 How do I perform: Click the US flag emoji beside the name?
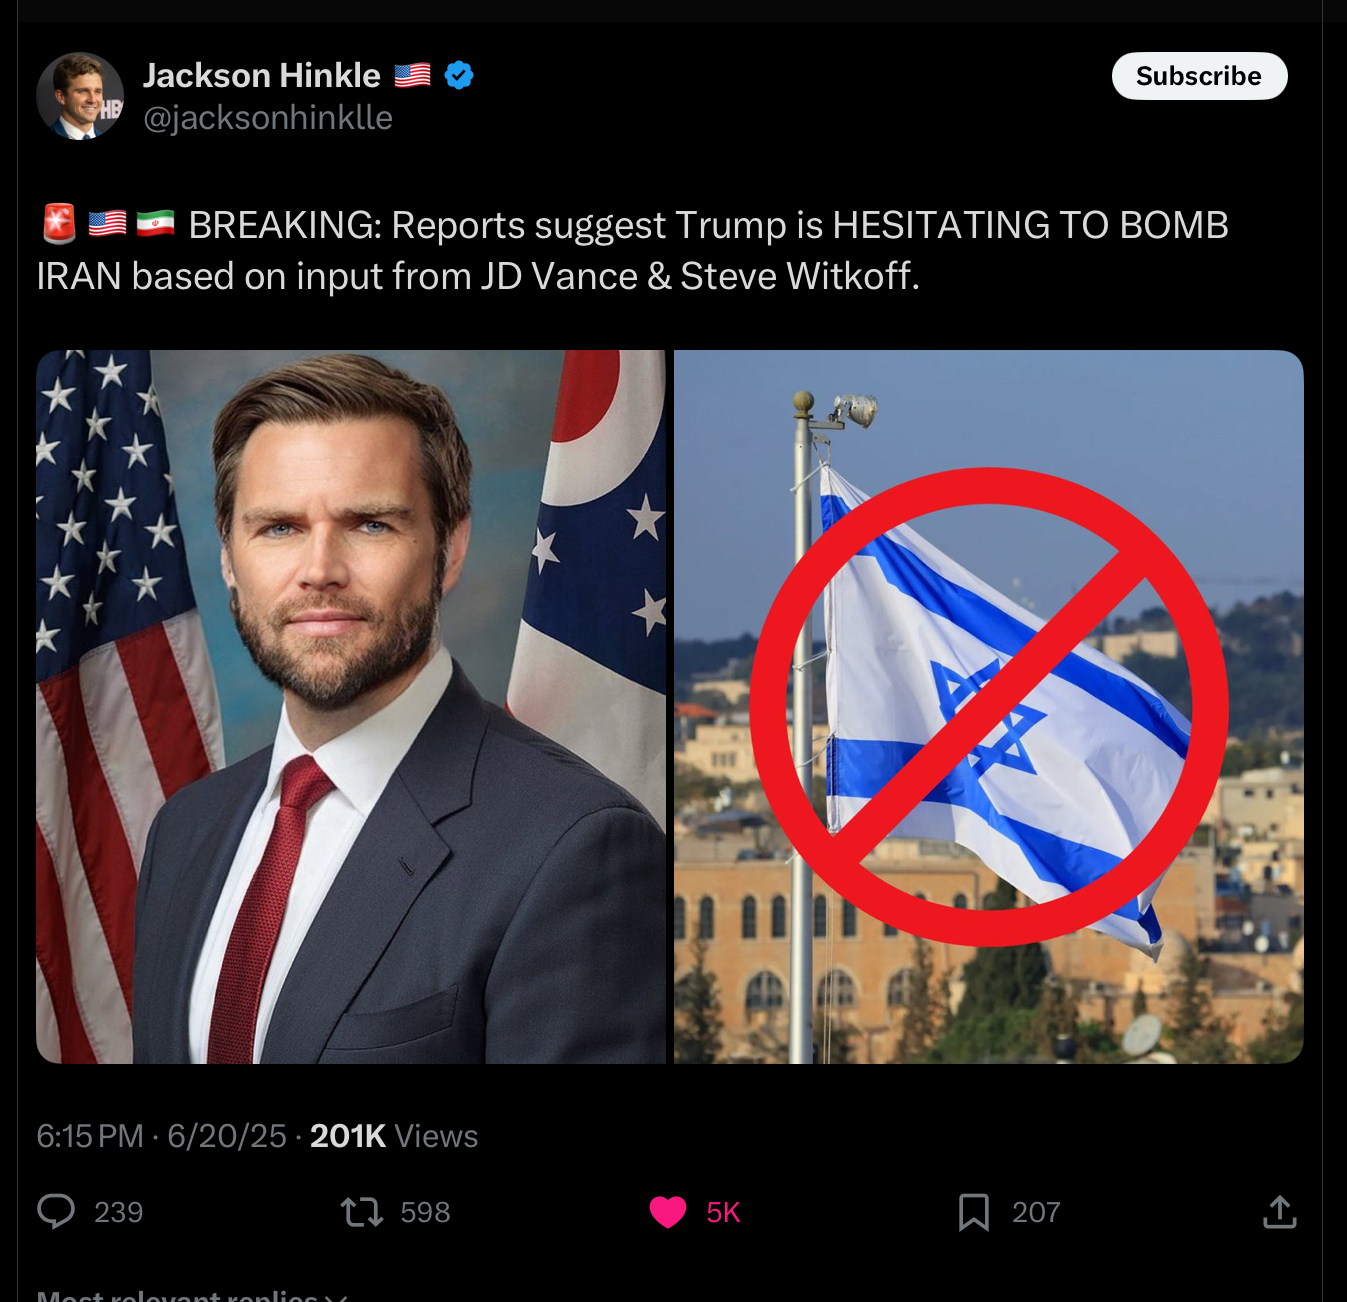(412, 75)
